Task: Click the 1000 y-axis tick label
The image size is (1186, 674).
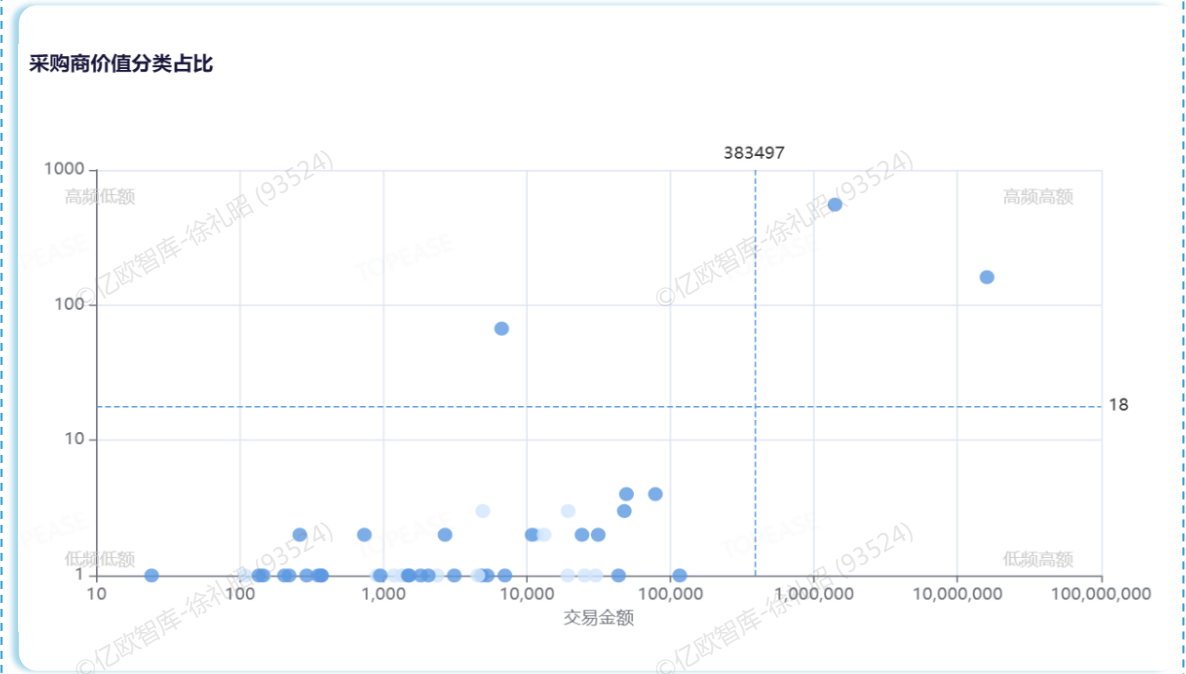Action: (x=64, y=170)
